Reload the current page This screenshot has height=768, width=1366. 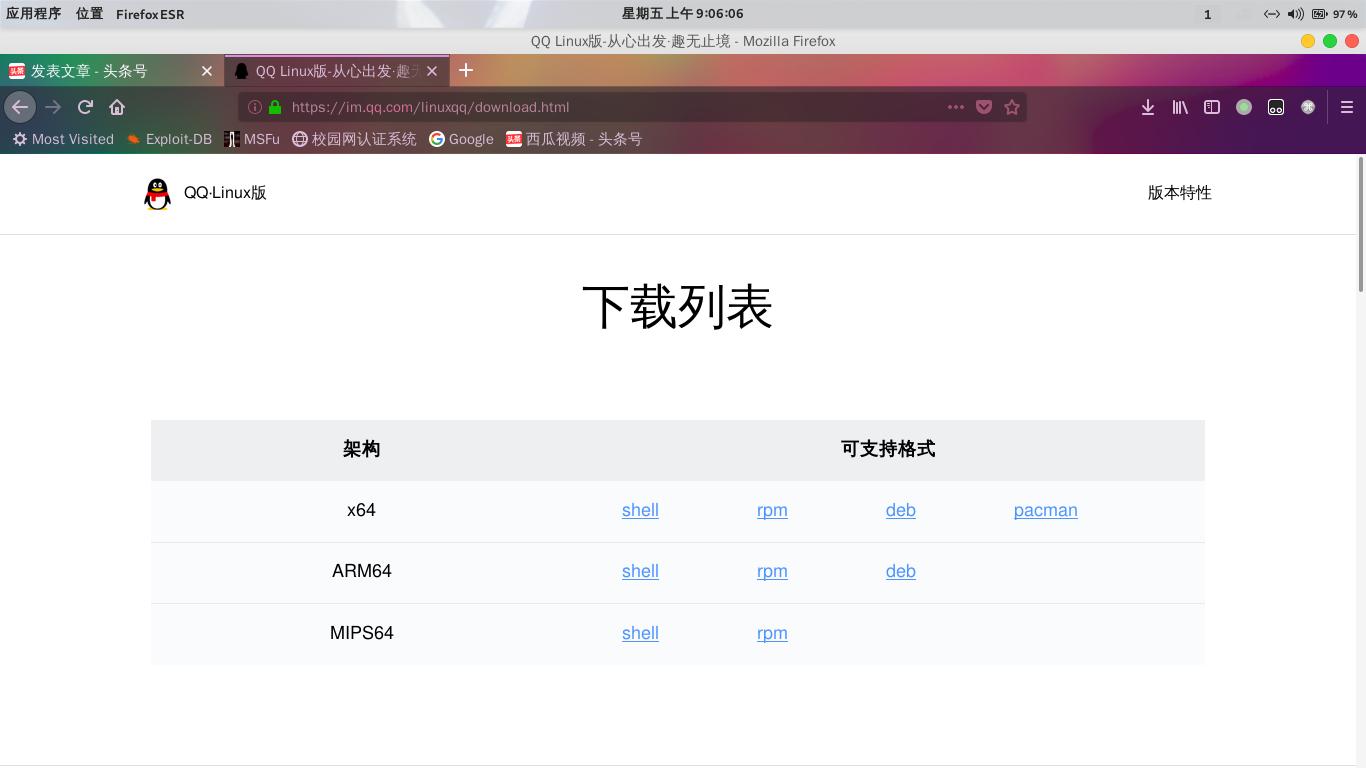pos(85,107)
